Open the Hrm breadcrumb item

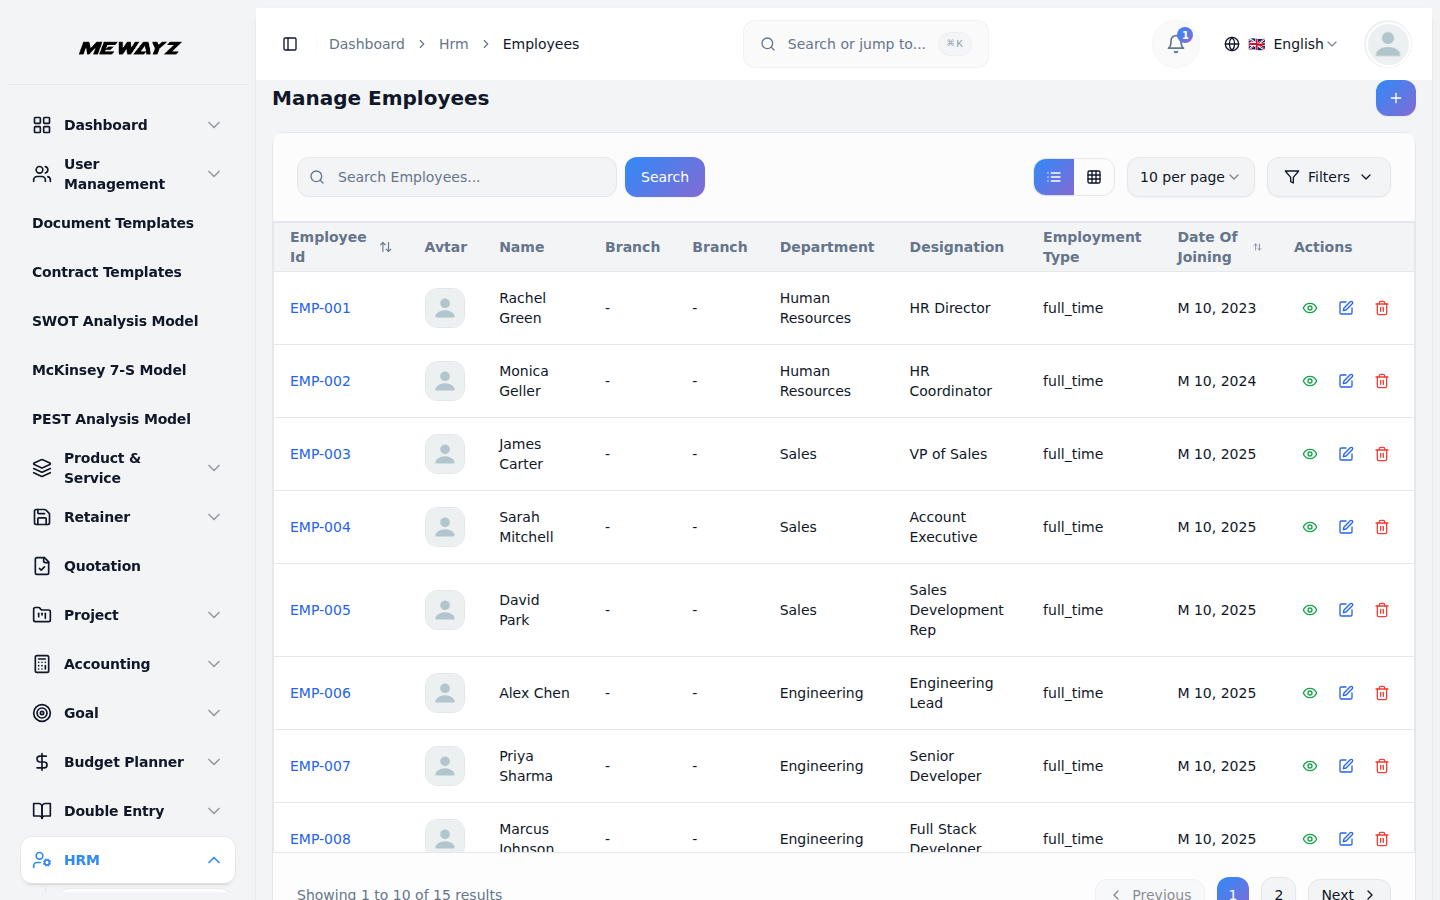pyautogui.click(x=454, y=44)
